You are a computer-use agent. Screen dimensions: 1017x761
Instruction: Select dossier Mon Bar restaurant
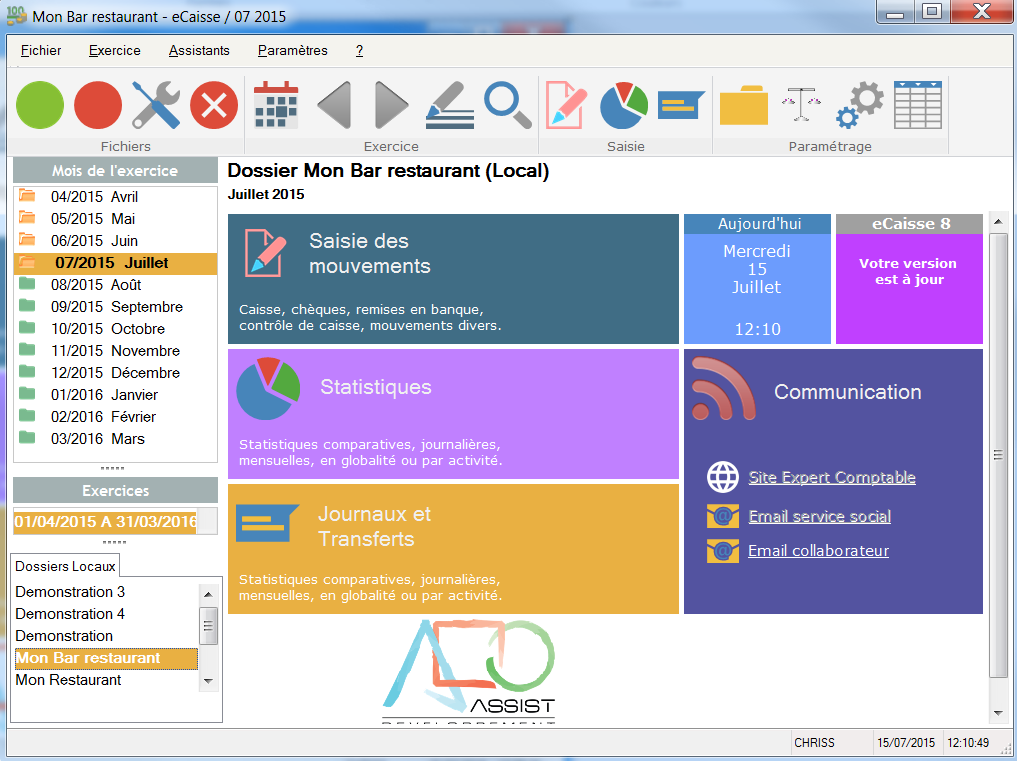pos(106,658)
